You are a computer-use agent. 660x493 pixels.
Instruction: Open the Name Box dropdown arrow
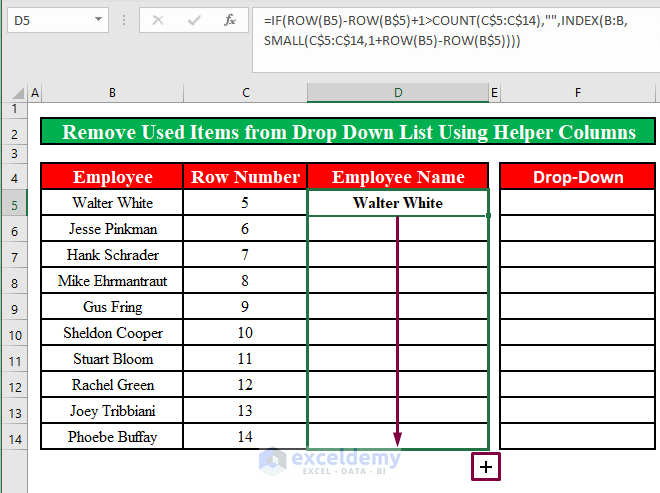(98, 19)
